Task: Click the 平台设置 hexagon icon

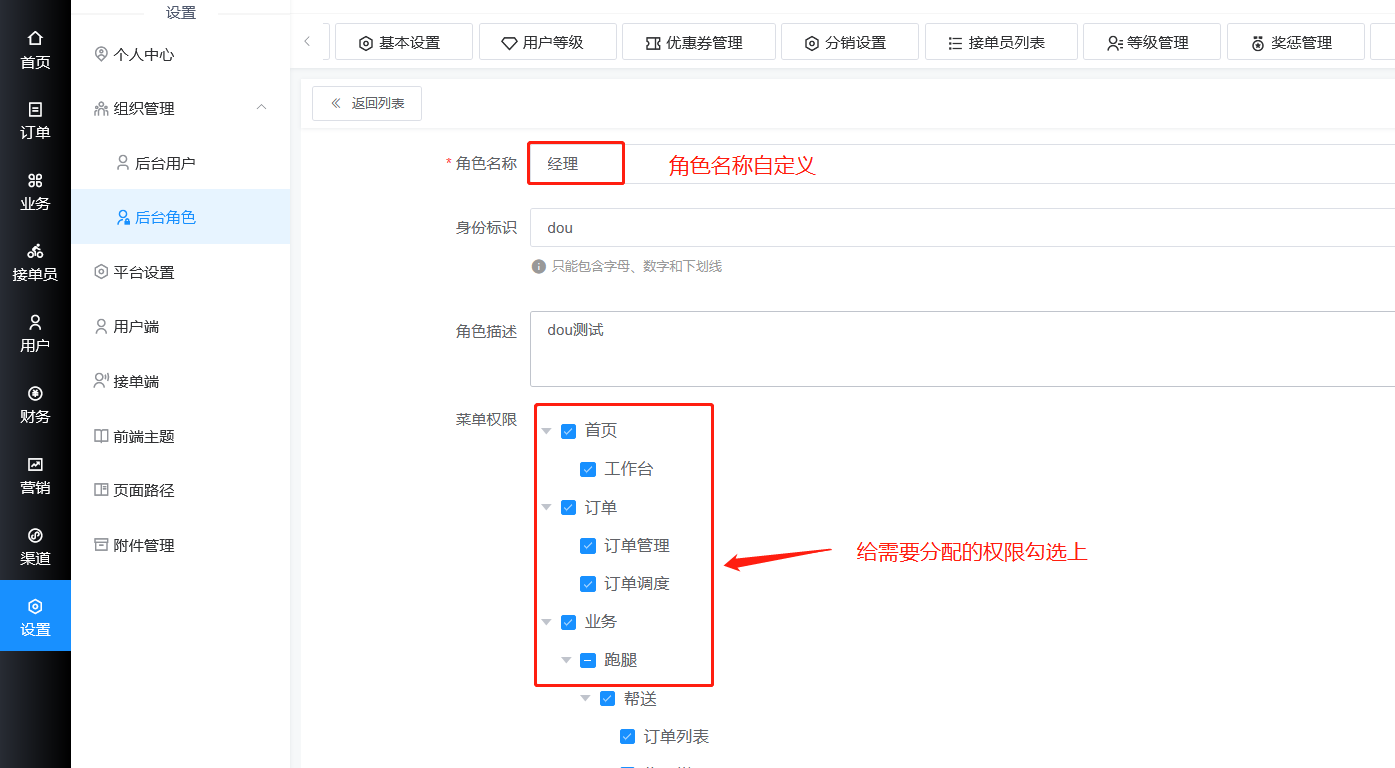Action: [x=101, y=271]
